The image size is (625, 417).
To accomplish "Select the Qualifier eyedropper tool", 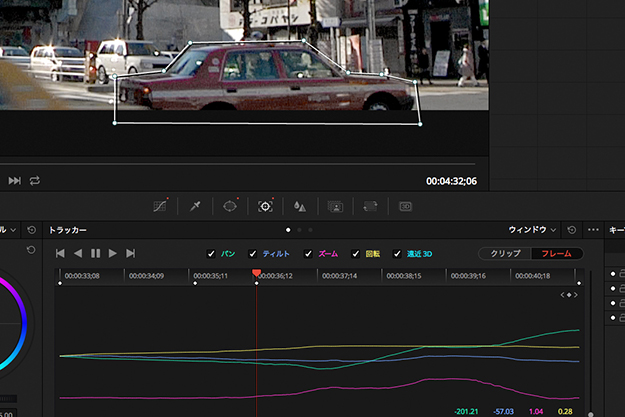I will click(195, 206).
